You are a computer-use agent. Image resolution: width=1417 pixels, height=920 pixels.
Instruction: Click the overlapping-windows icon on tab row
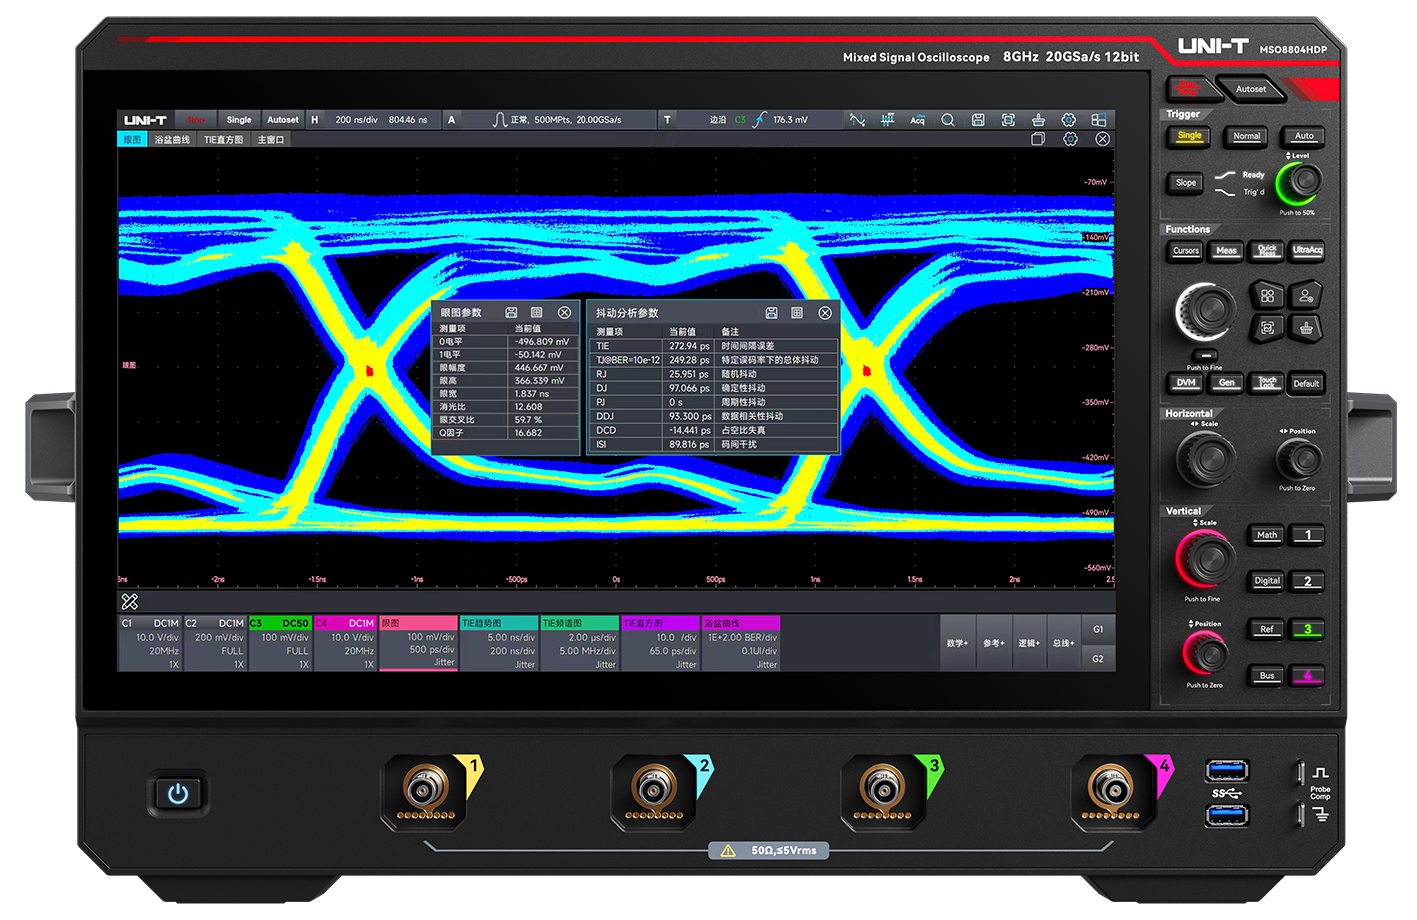[1038, 139]
